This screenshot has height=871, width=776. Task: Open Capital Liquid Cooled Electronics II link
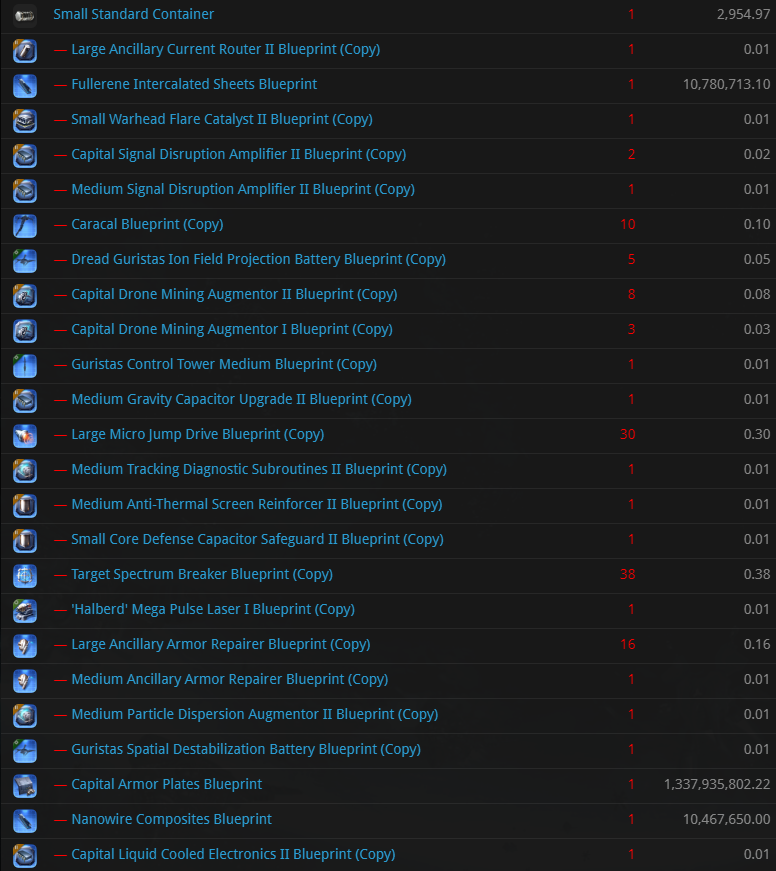coord(233,854)
